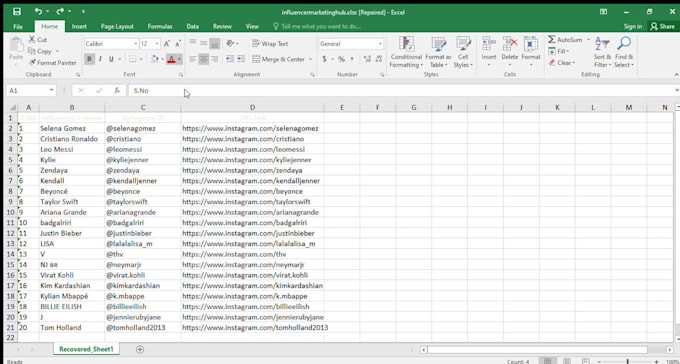Screen dimensions: 680x364
Task: Increase decimal places
Action: click(367, 59)
